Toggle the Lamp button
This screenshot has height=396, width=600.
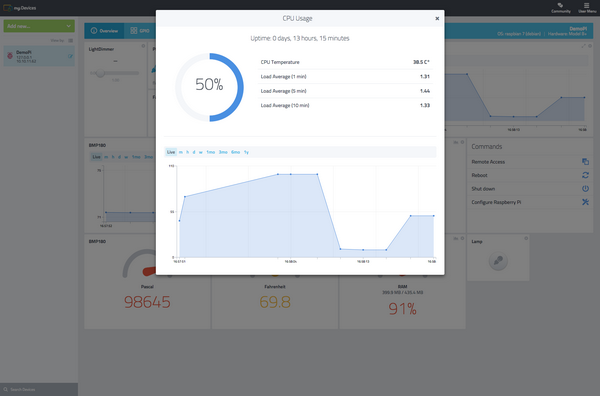pyautogui.click(x=498, y=261)
